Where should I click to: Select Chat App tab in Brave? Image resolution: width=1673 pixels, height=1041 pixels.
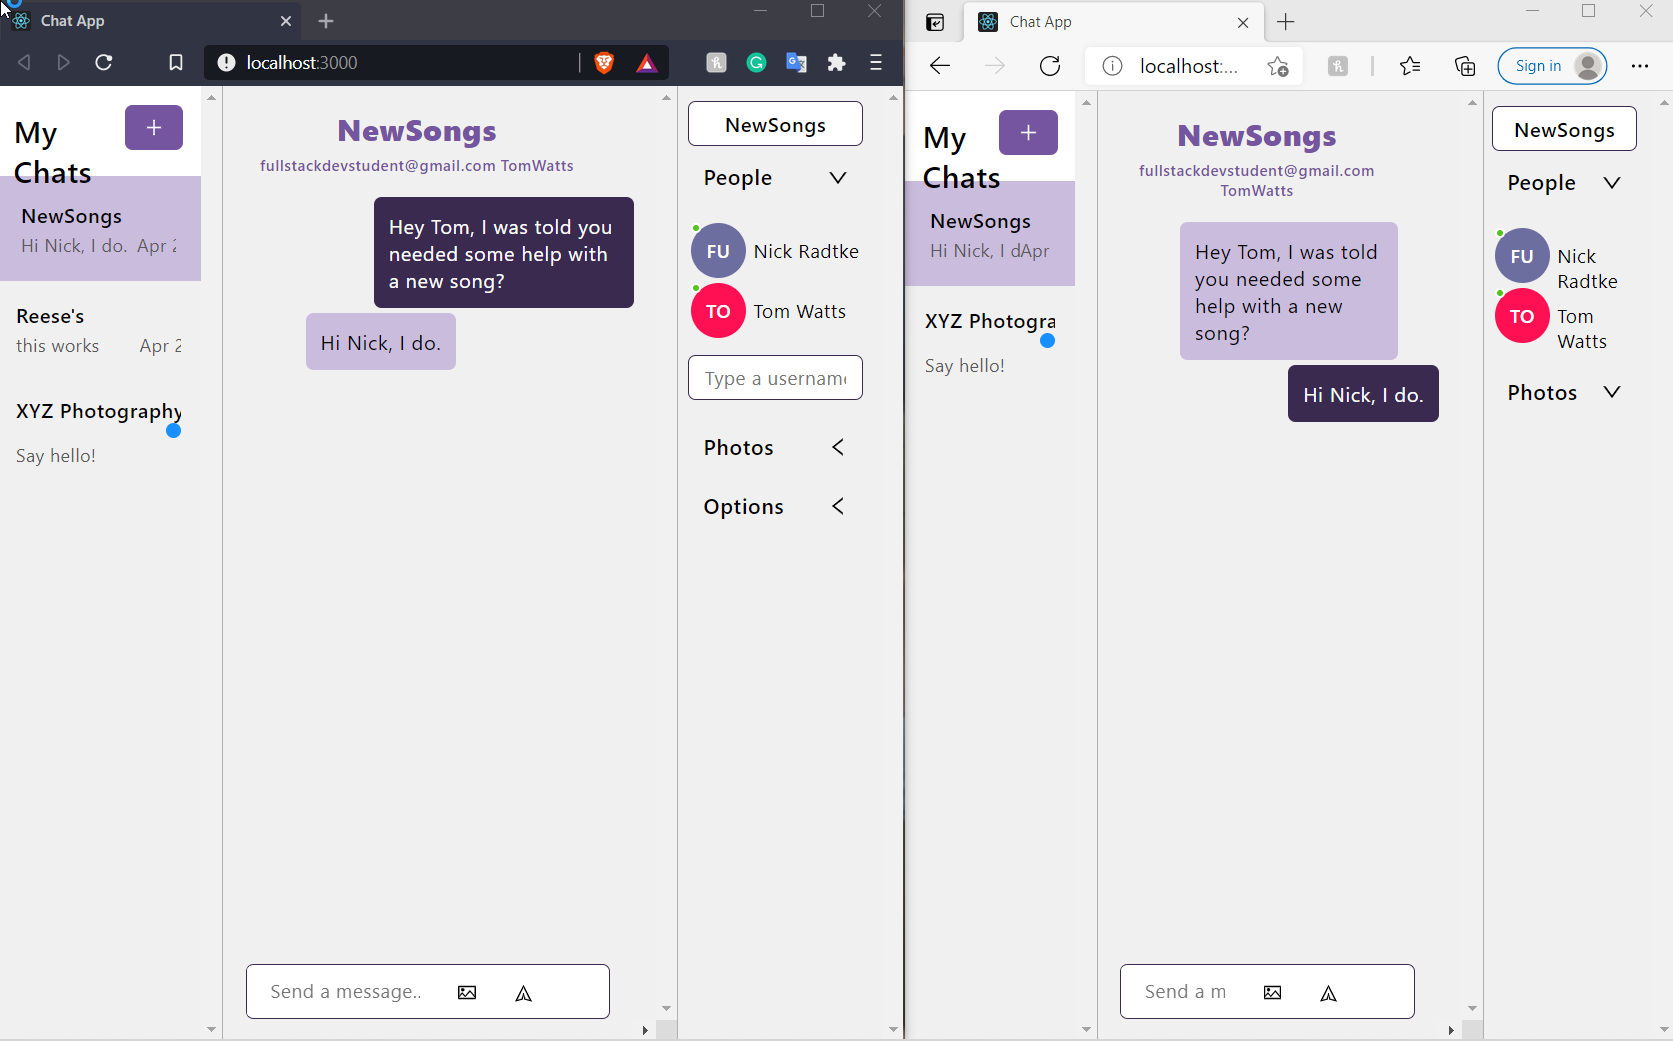(150, 20)
